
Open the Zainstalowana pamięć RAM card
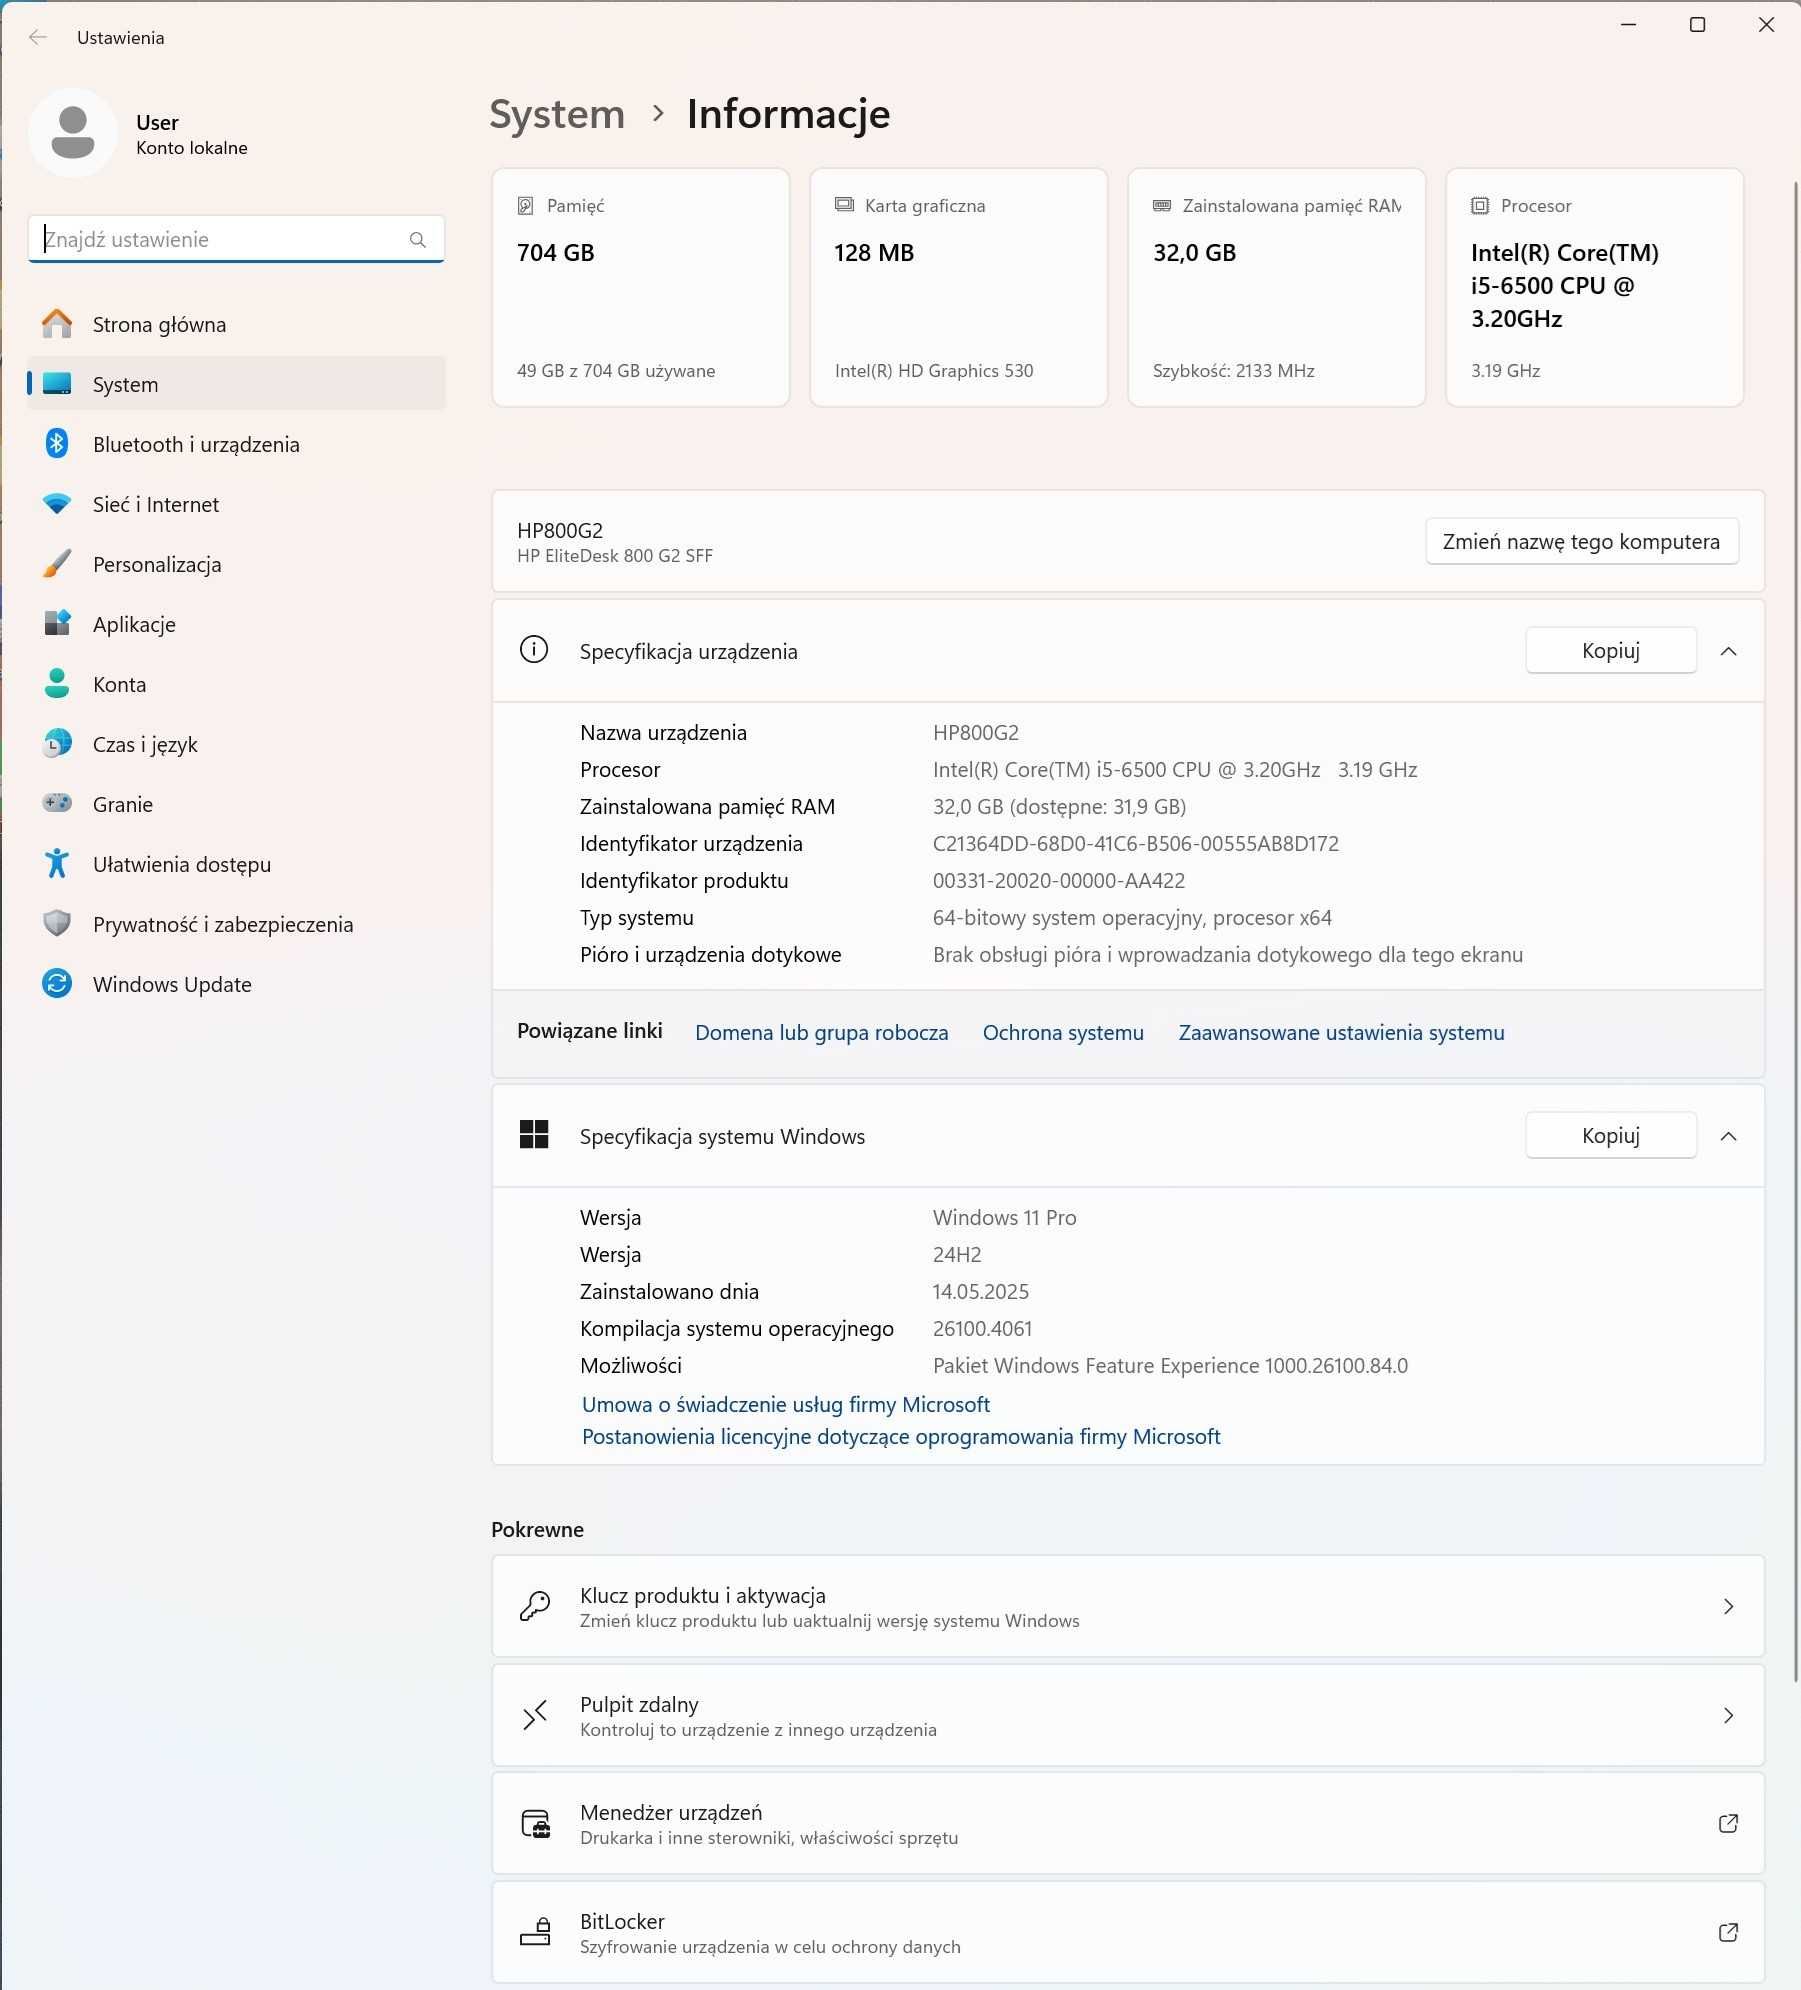pyautogui.click(x=1277, y=287)
